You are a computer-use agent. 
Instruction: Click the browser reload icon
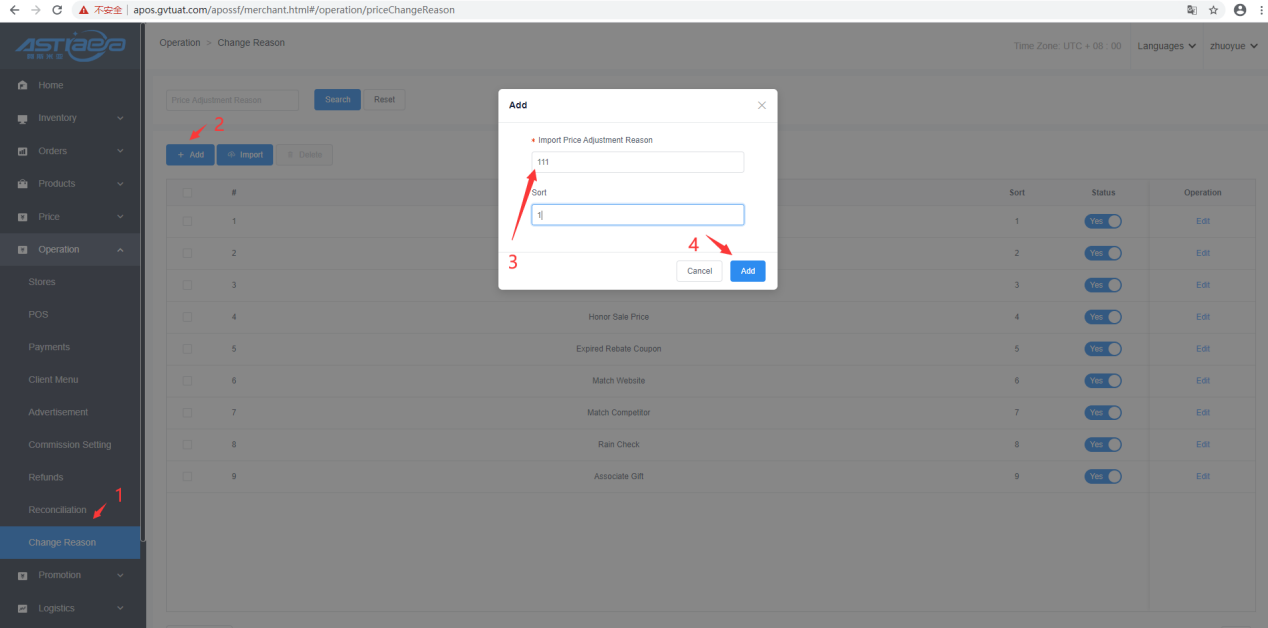tap(57, 9)
